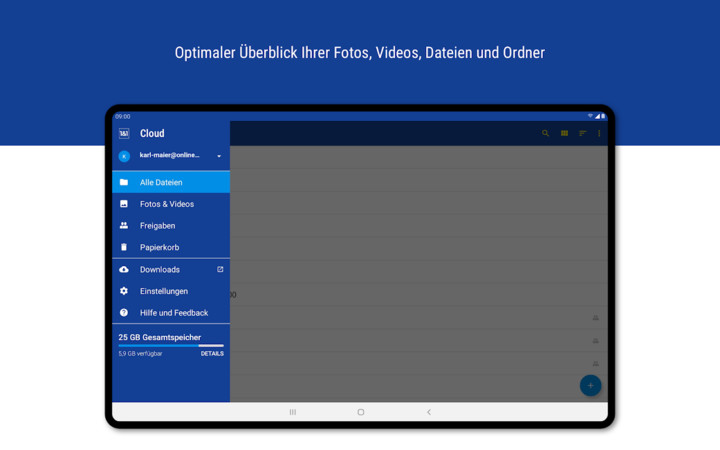Open the sort order options
This screenshot has height=450, width=720.
[x=582, y=133]
